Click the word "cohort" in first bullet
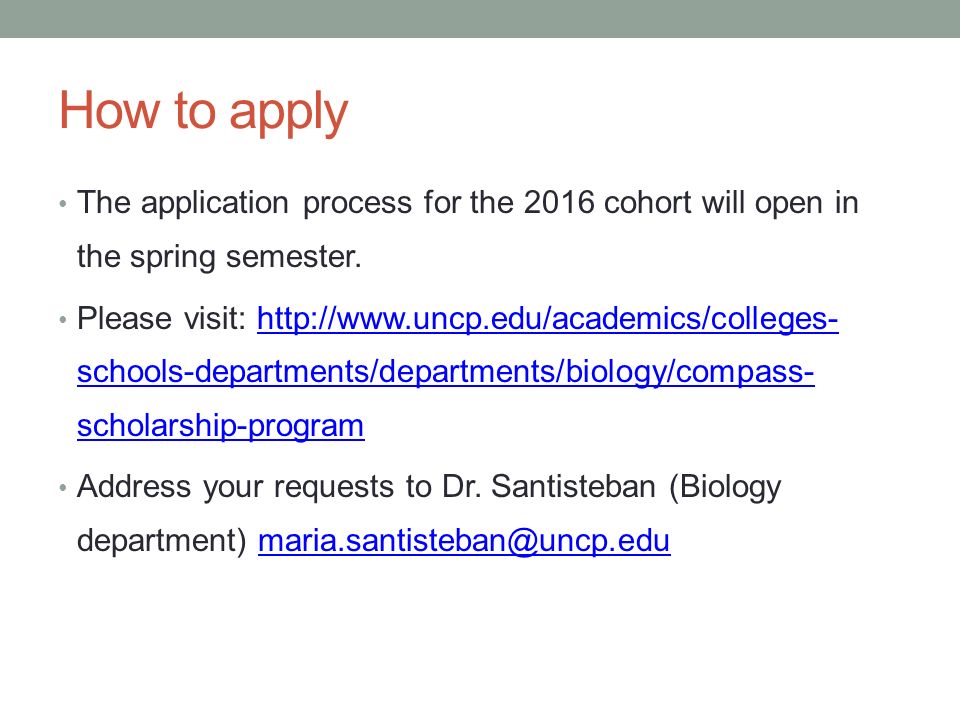 tap(647, 203)
